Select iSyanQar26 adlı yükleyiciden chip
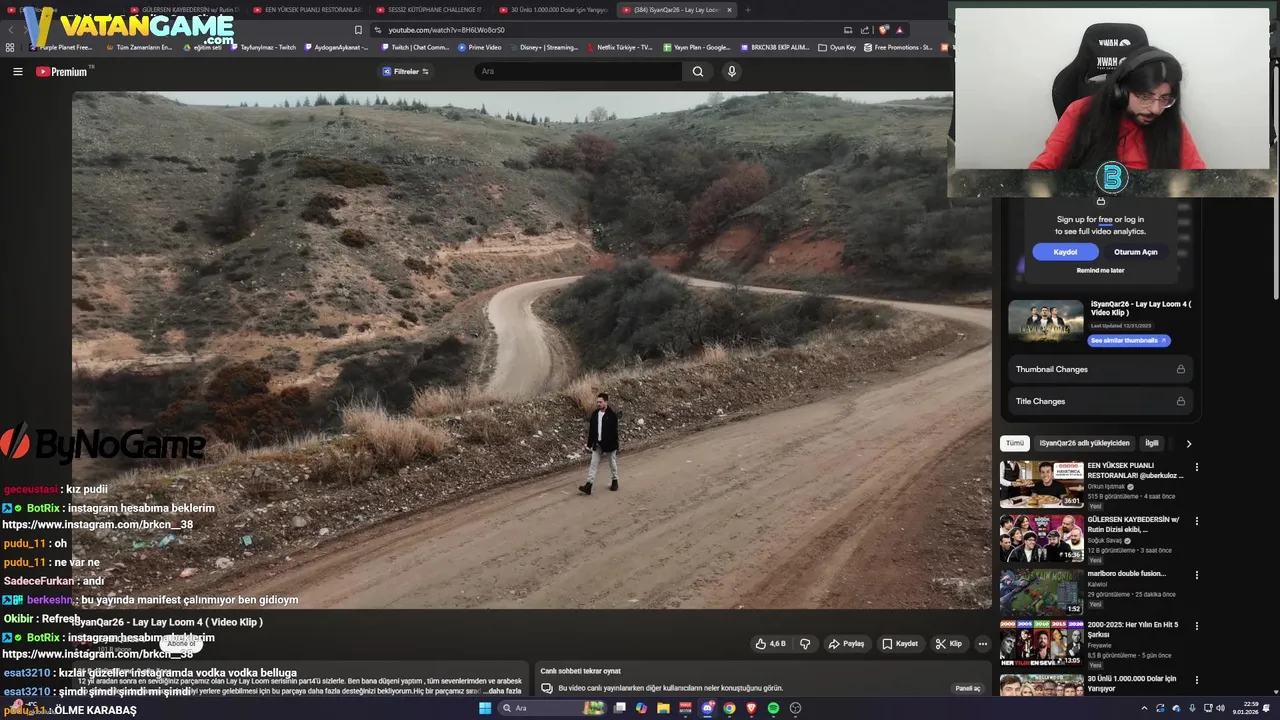Image resolution: width=1280 pixels, height=720 pixels. [1084, 443]
